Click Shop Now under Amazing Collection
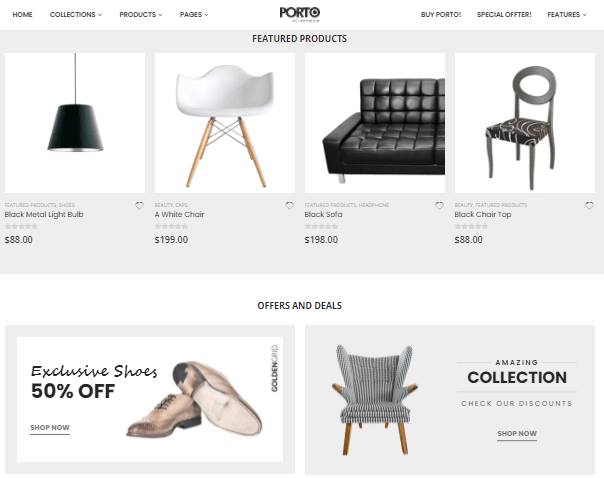The image size is (604, 478). coord(517,434)
